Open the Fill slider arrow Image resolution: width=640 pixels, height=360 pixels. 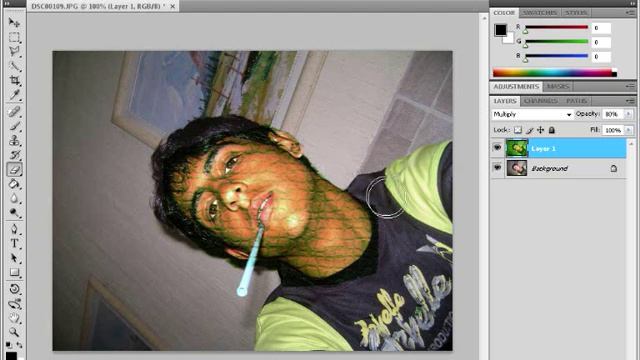point(629,130)
